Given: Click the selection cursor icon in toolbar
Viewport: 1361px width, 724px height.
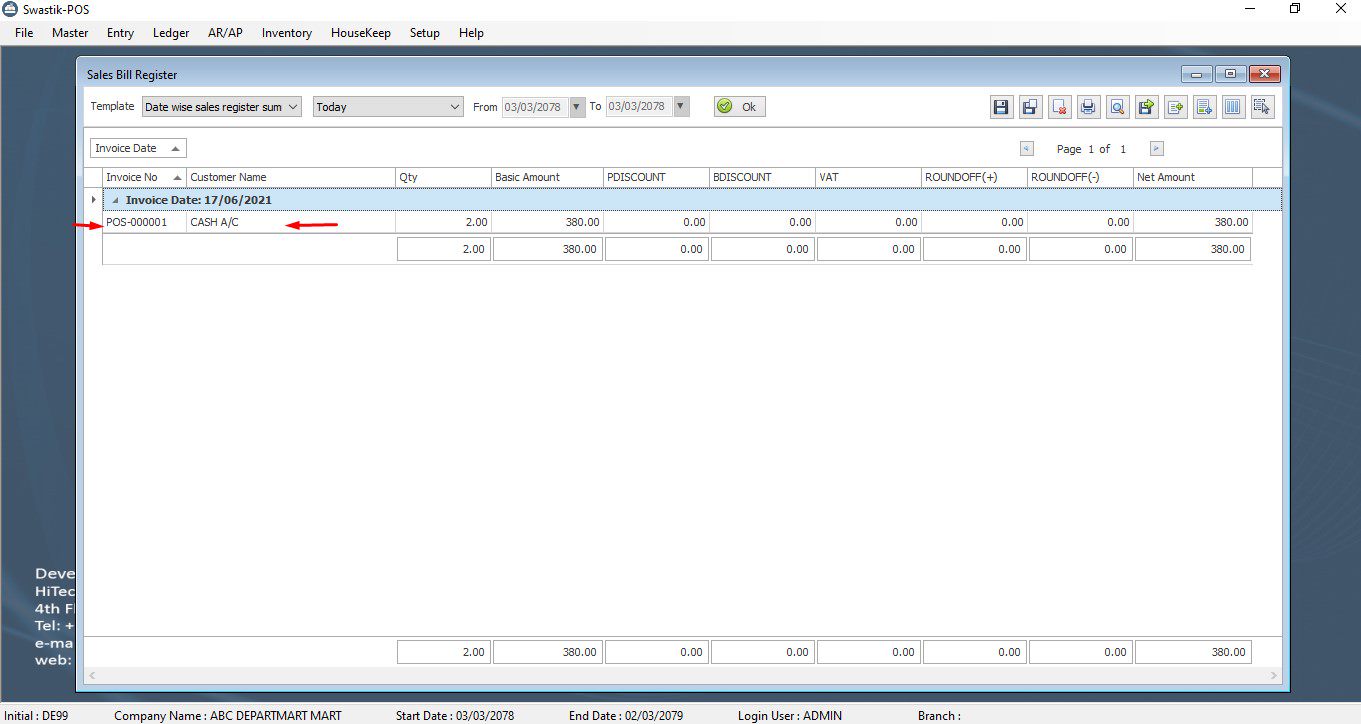Looking at the screenshot, I should pyautogui.click(x=1262, y=107).
